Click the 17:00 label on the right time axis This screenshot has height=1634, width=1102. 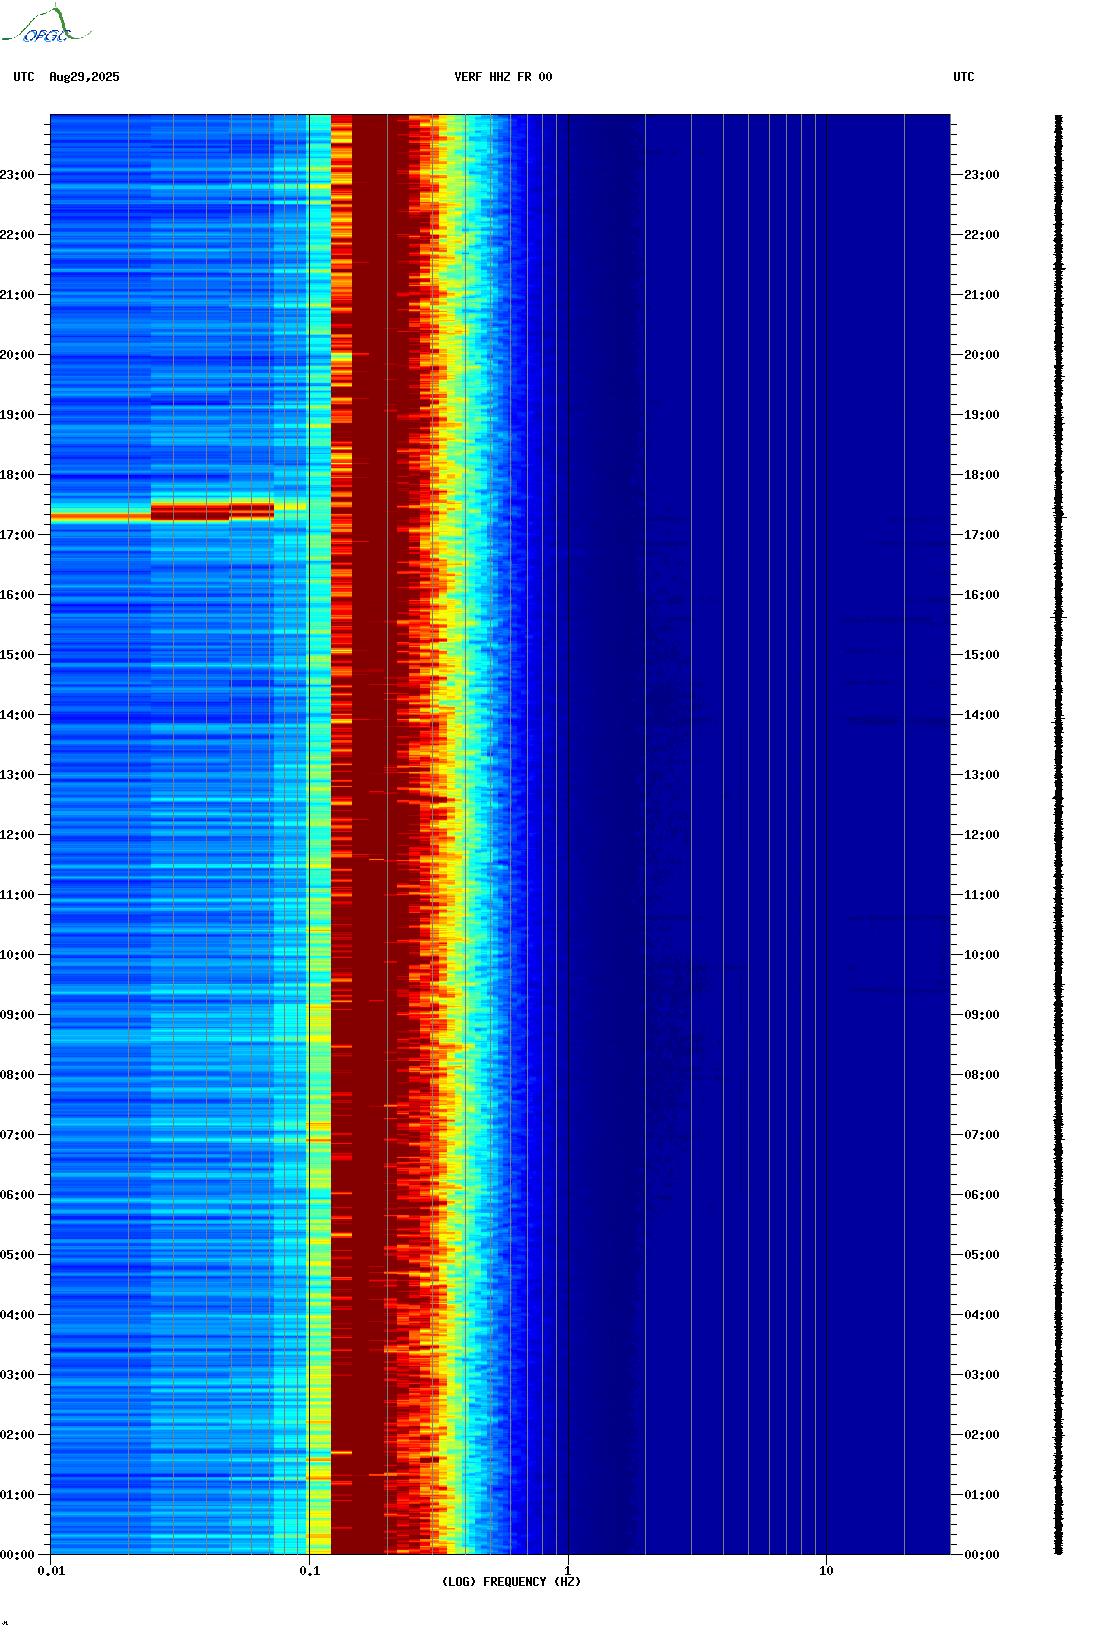(982, 535)
